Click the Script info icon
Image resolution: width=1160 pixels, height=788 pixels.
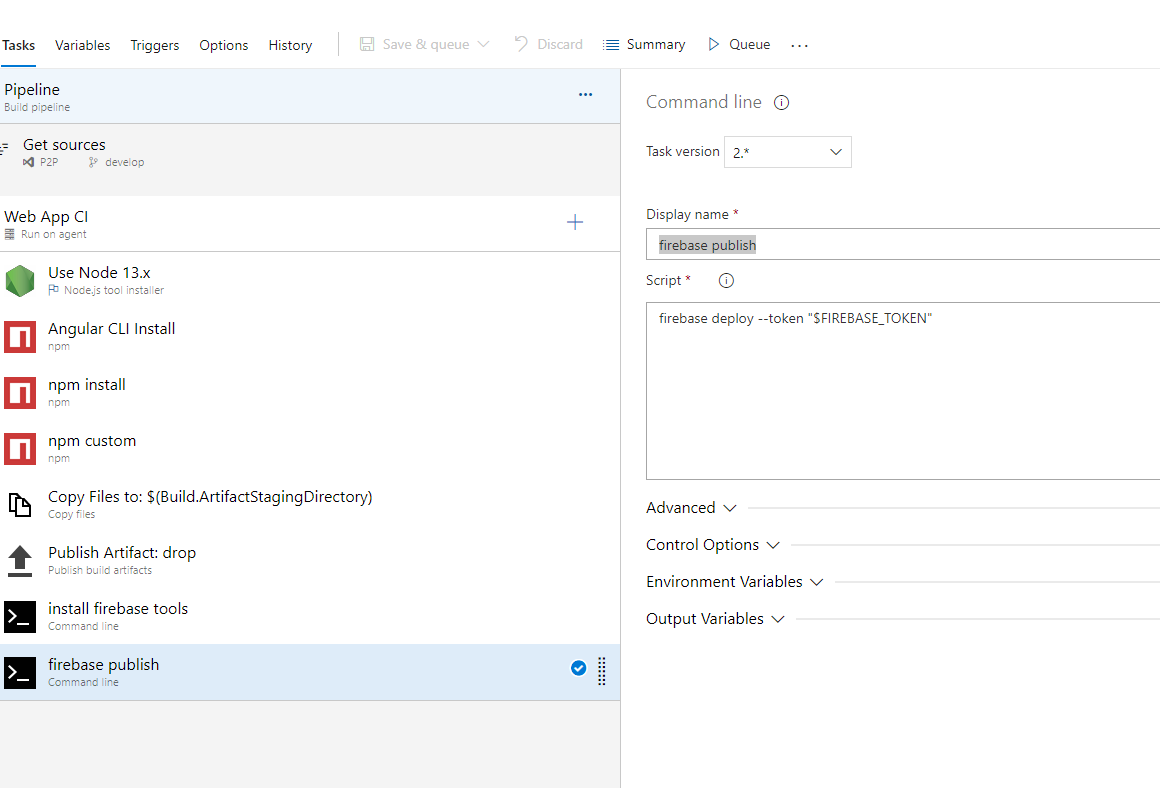pyautogui.click(x=726, y=280)
